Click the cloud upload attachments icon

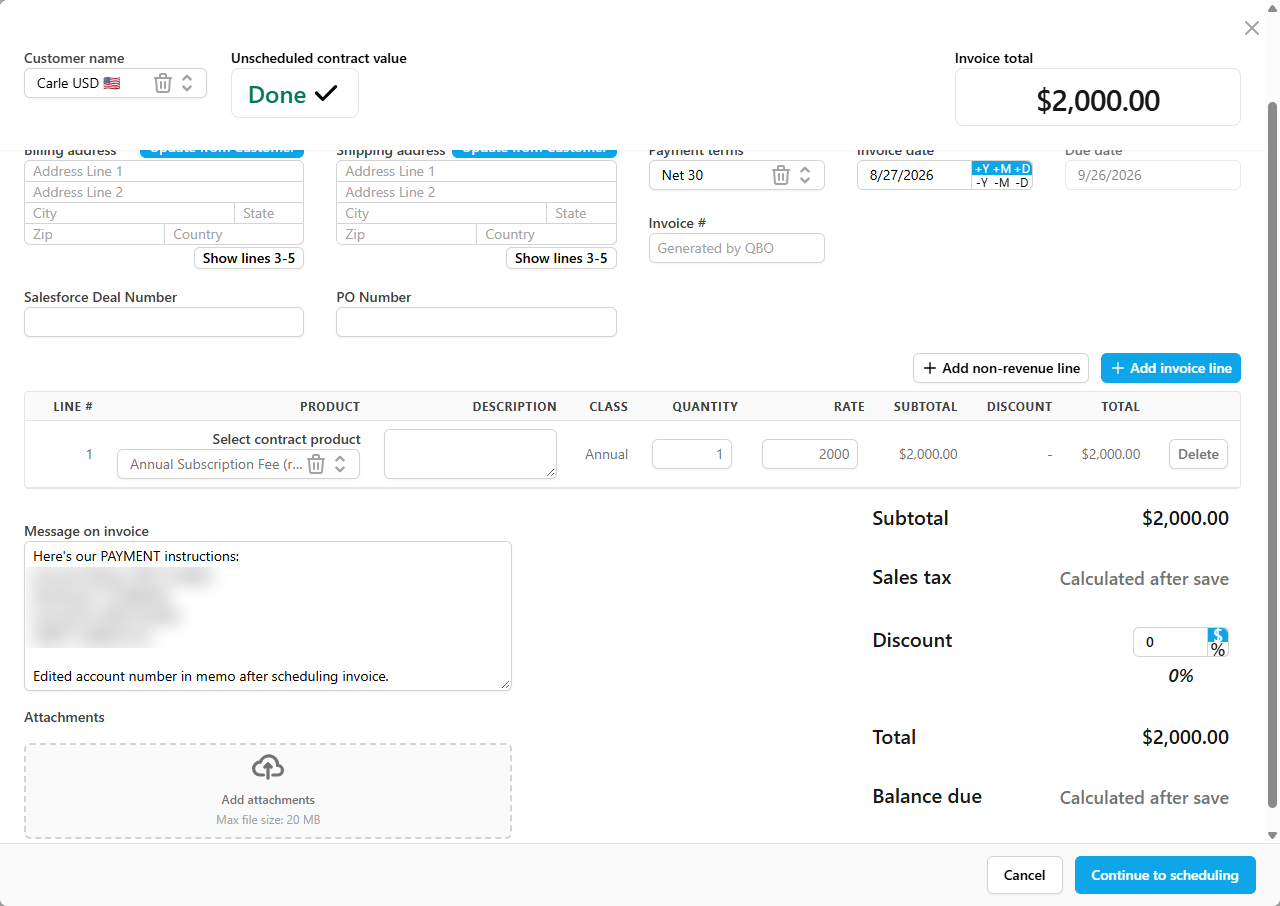[268, 768]
